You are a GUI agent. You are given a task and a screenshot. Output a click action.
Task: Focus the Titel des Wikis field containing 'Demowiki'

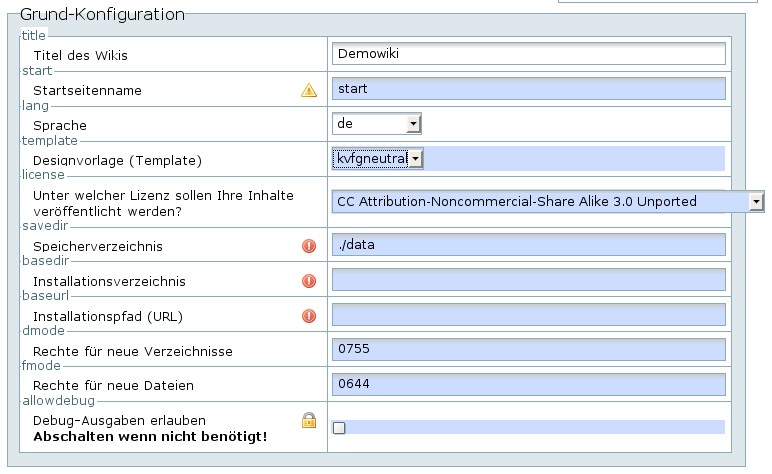[x=528, y=54]
